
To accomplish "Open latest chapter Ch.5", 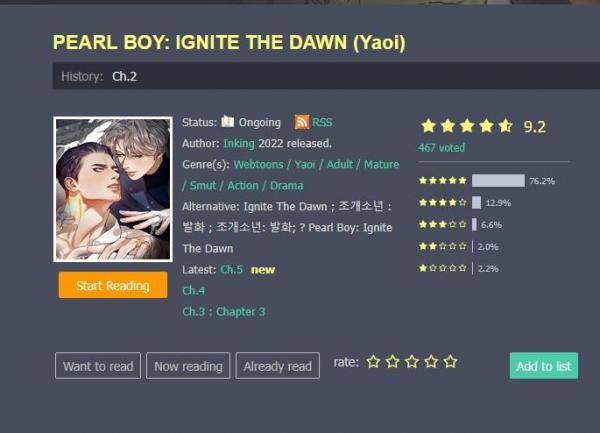I will (x=232, y=270).
